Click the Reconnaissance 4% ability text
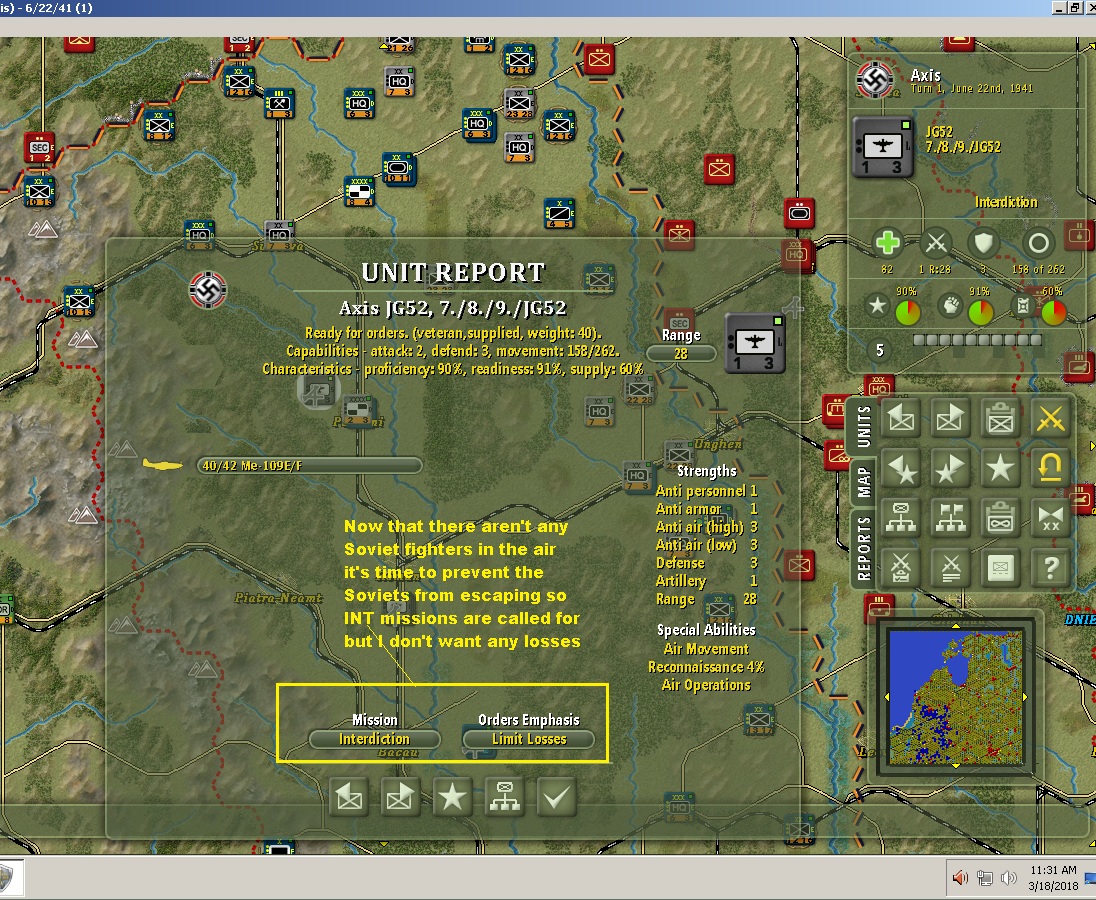The width and height of the screenshot is (1096, 900). [706, 667]
